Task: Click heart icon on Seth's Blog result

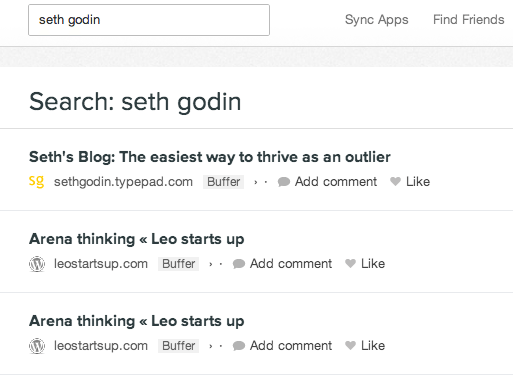Action: point(395,182)
